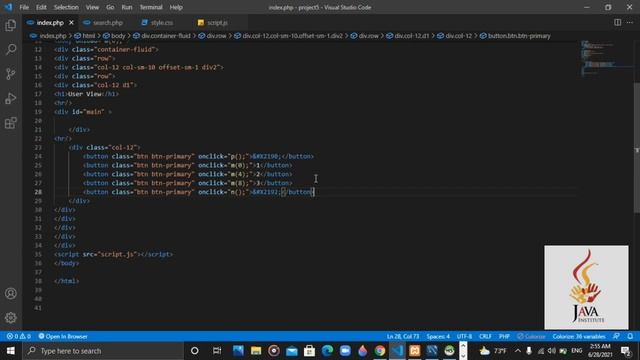Click Spaces: 4 indentation setting

tap(438, 336)
